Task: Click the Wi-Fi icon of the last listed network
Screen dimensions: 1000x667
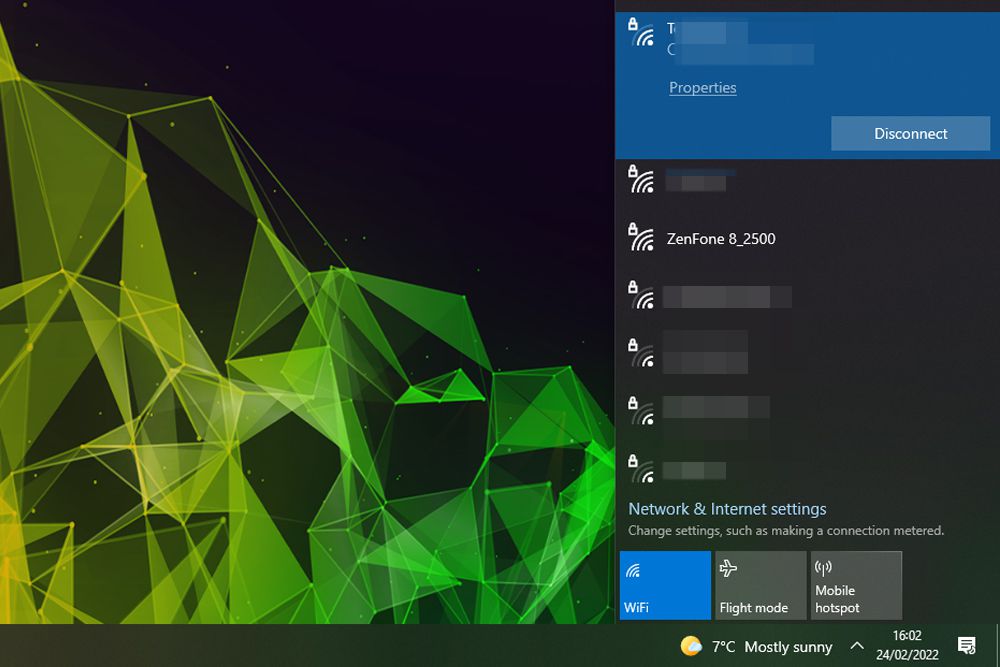Action: pos(641,469)
